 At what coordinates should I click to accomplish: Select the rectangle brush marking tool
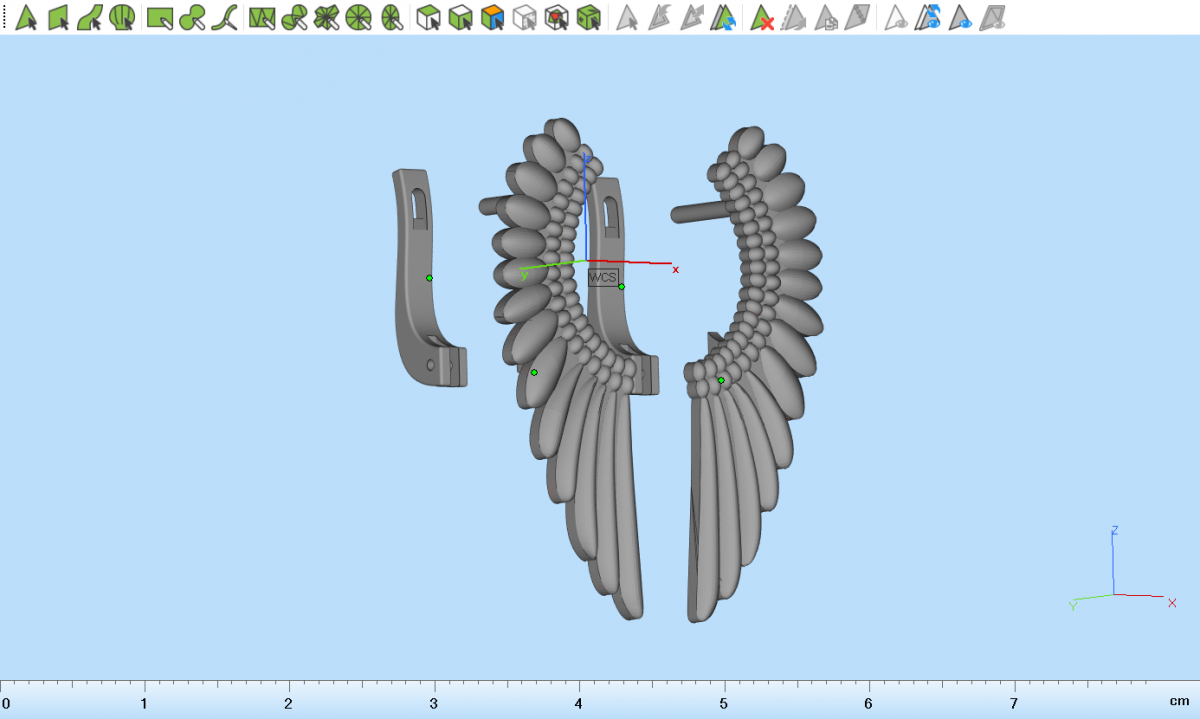[x=160, y=17]
